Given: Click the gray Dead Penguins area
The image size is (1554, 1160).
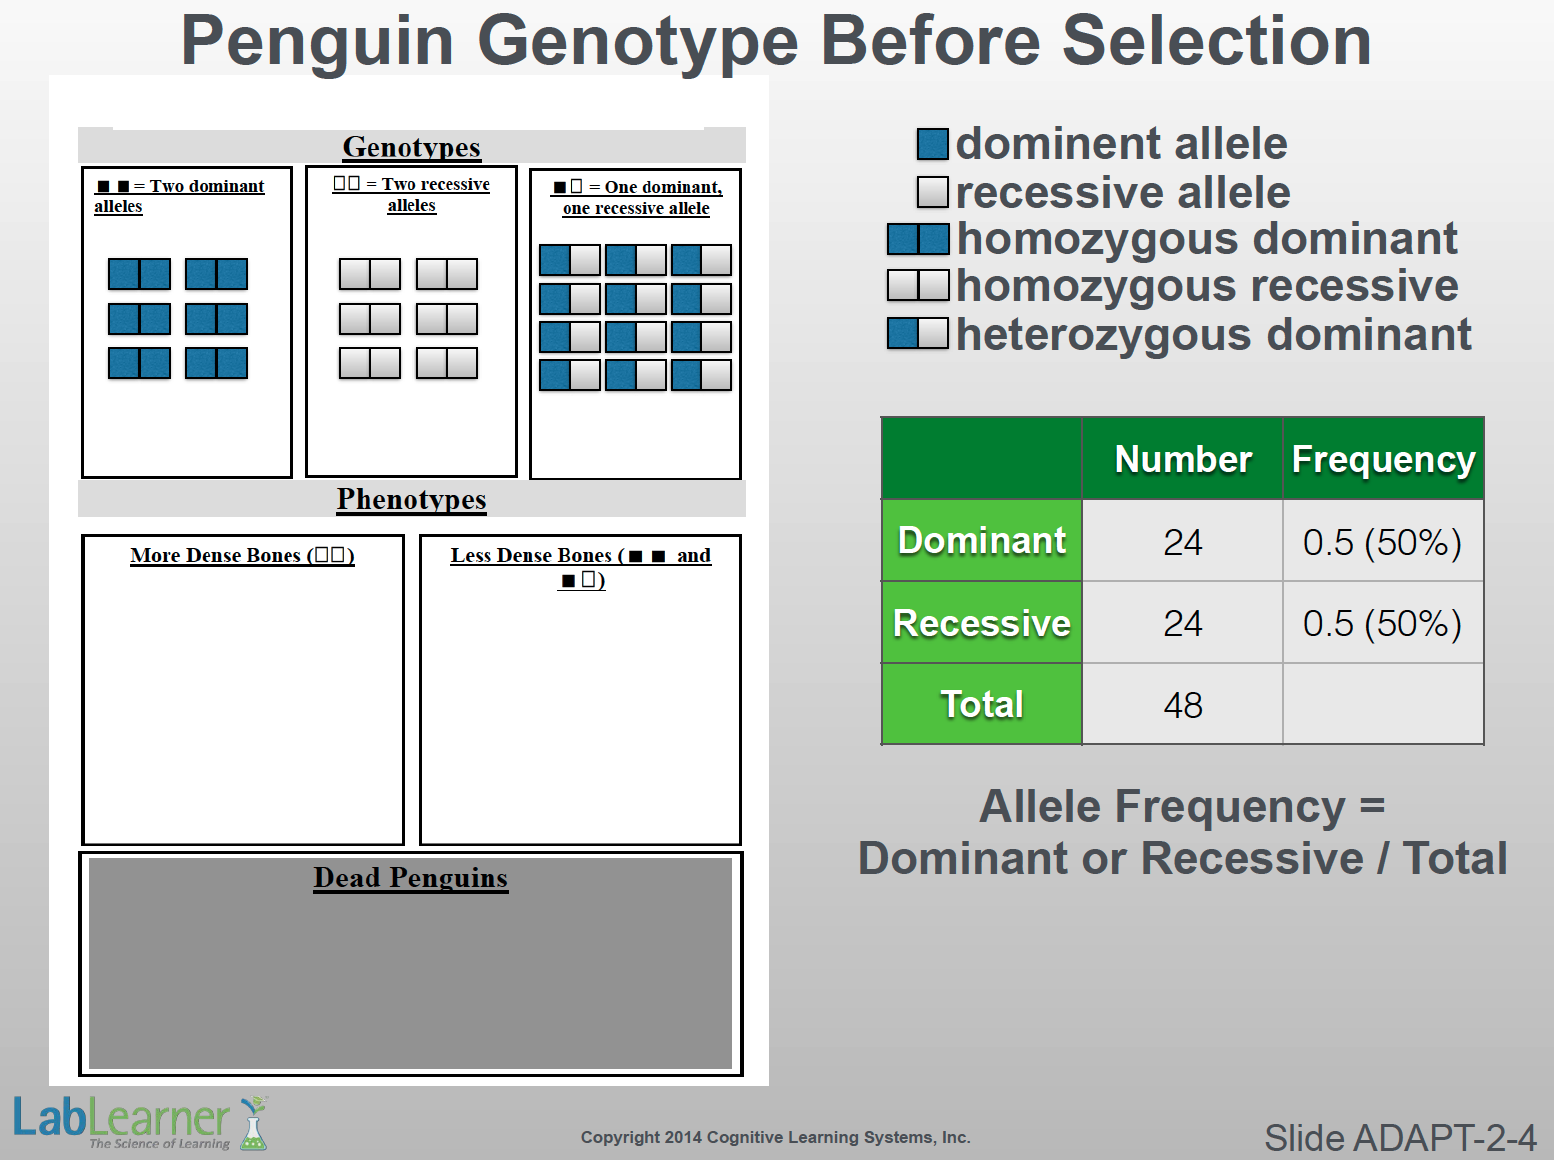Looking at the screenshot, I should [410, 980].
